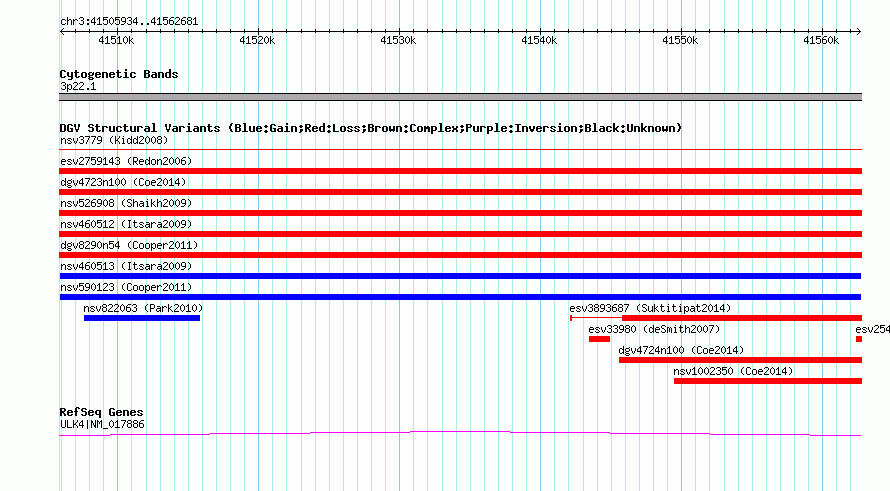Select the nsv460513 (Itsara2009) blue bar
The height and width of the screenshot is (491, 890).
460,276
